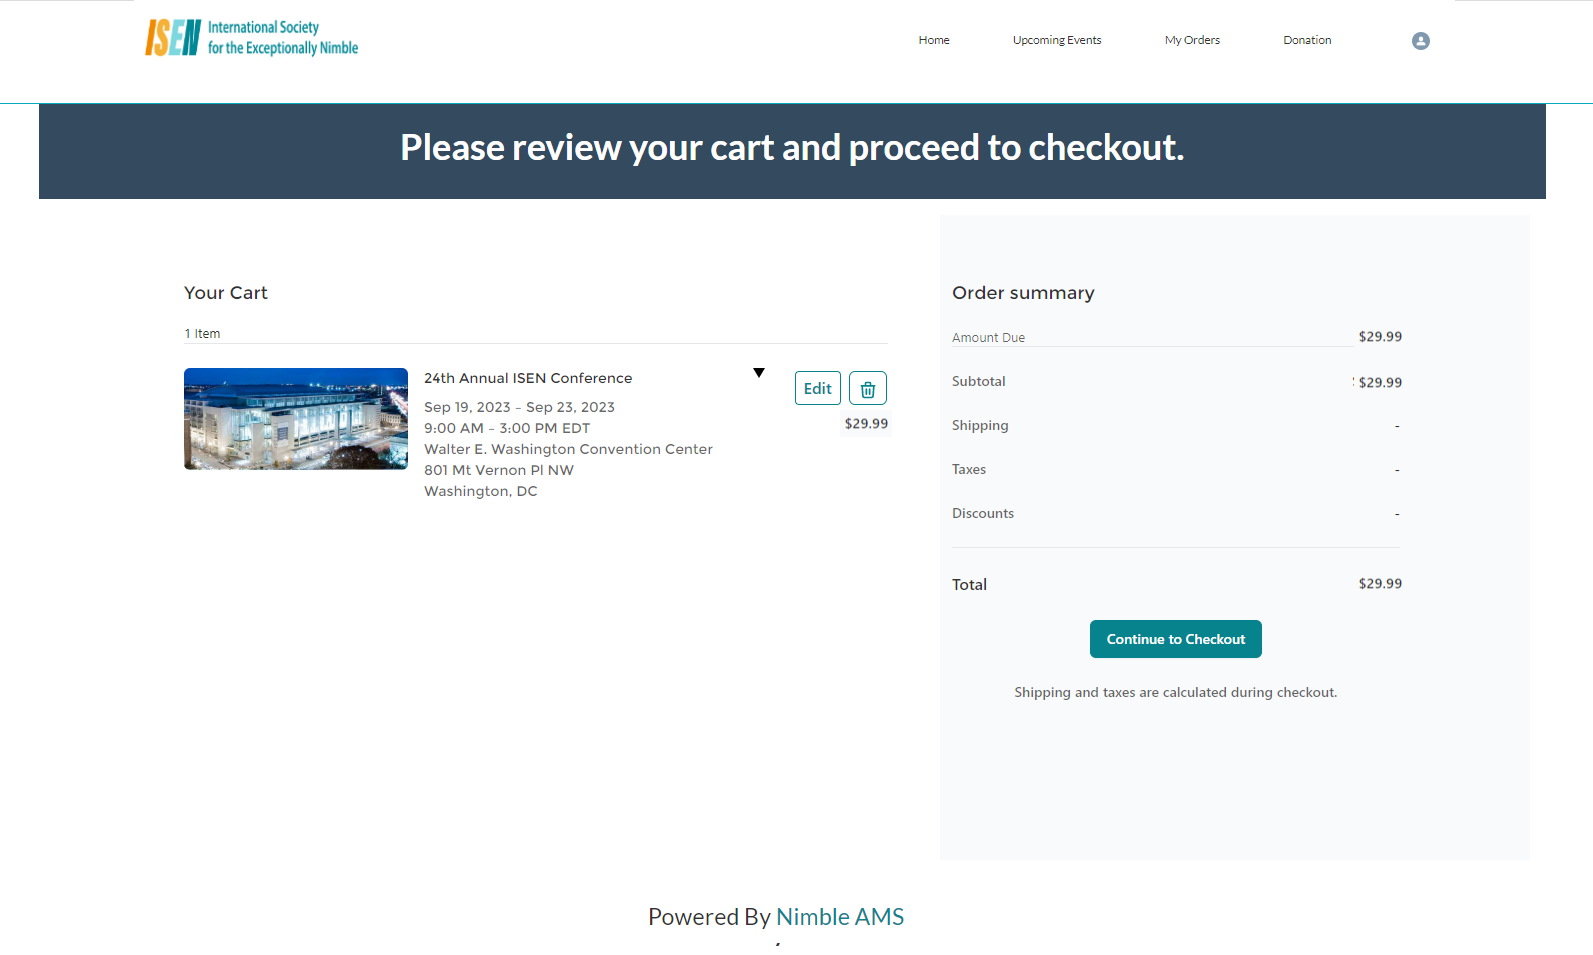
Task: Click the Continue to Checkout button
Action: (1175, 639)
